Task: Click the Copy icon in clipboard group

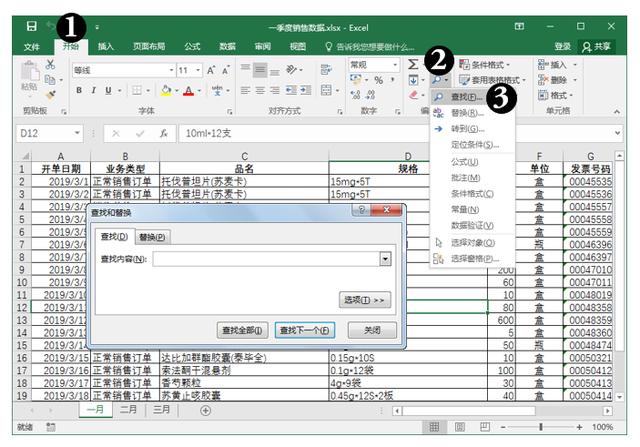Action: [x=49, y=80]
